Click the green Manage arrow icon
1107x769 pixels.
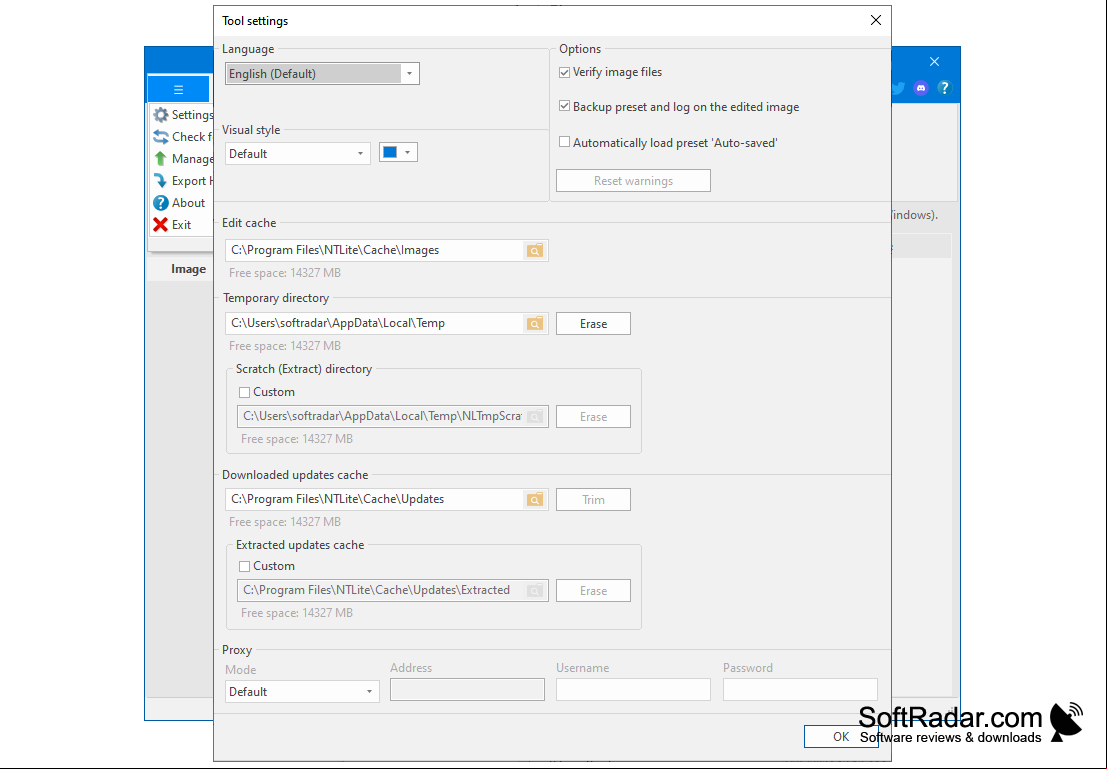161,159
